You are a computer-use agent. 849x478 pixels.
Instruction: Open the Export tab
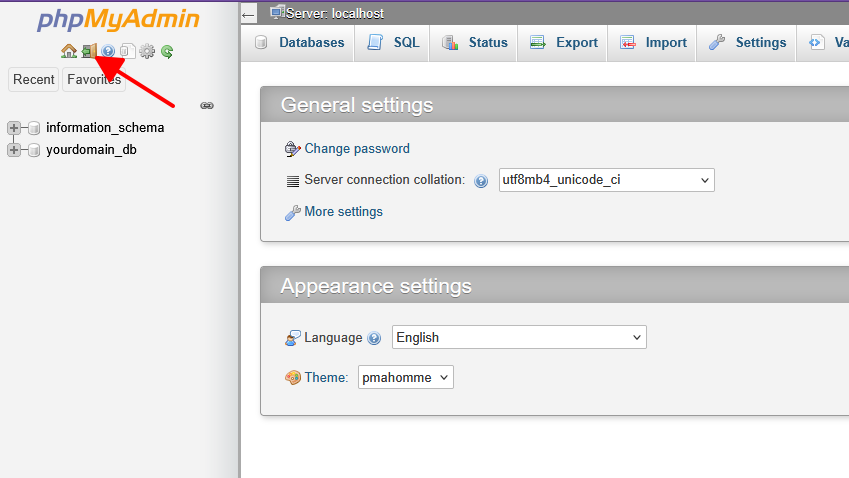coord(564,43)
